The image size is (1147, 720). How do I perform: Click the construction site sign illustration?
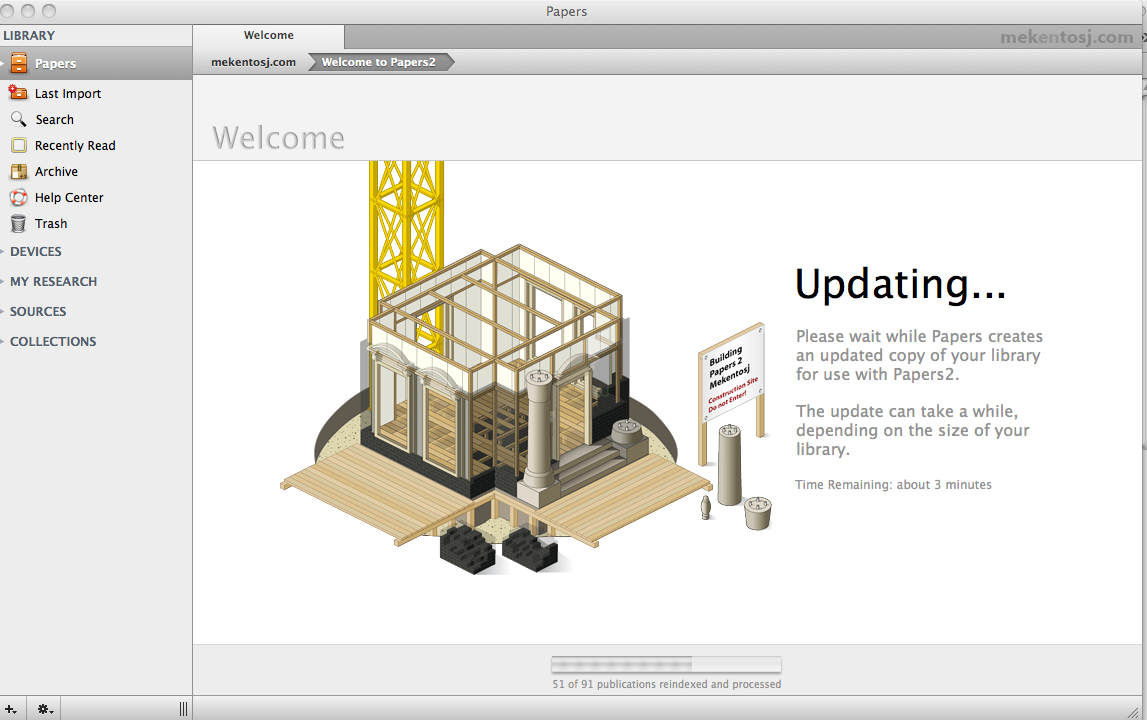coord(732,380)
